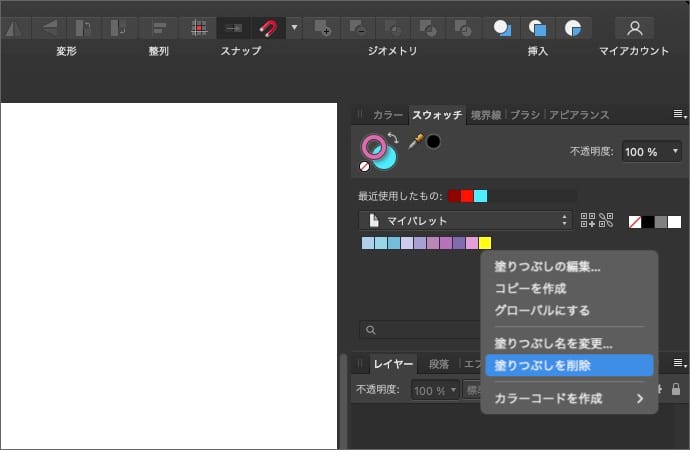Toggle the layer lock icon
Screen dimensions: 690x450
676,390
